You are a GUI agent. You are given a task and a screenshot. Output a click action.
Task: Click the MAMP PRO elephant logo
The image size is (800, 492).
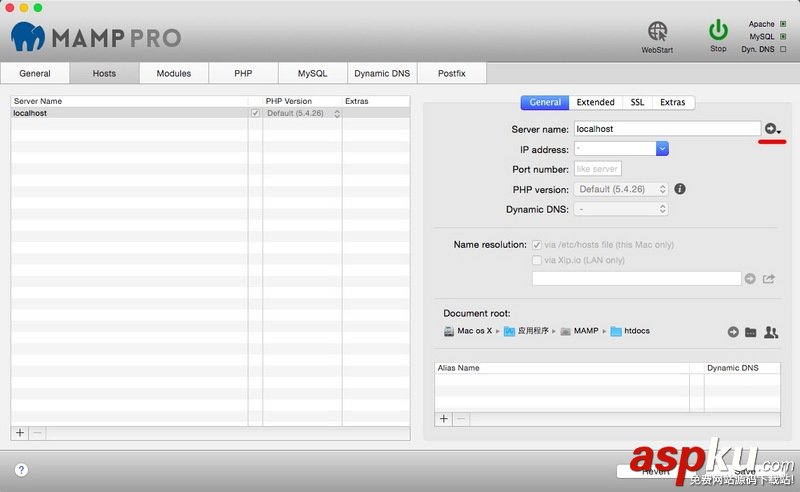point(28,37)
